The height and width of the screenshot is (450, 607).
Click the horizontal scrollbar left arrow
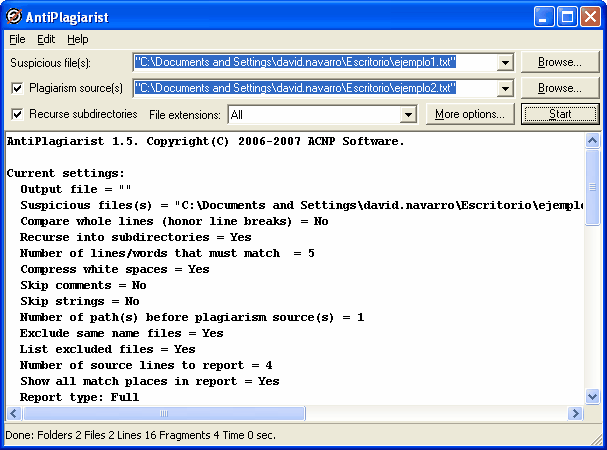(14, 413)
